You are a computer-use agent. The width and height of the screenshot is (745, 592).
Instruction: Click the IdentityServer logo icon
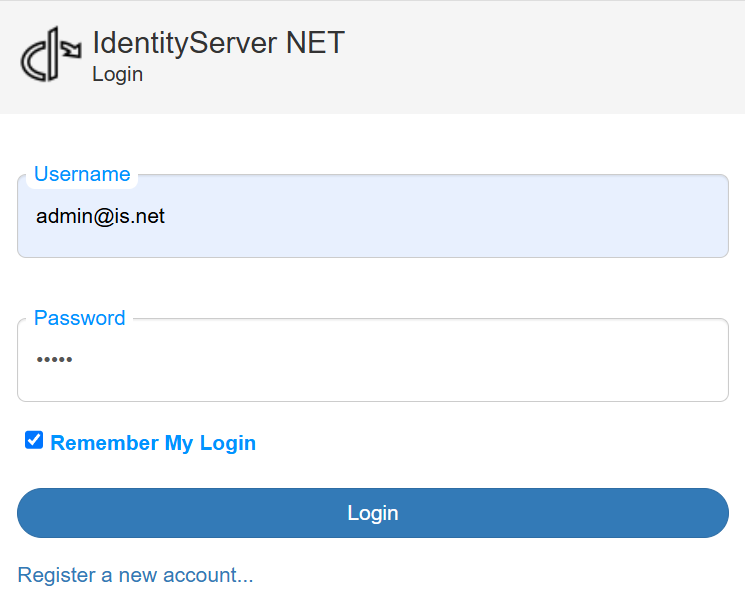[51, 54]
